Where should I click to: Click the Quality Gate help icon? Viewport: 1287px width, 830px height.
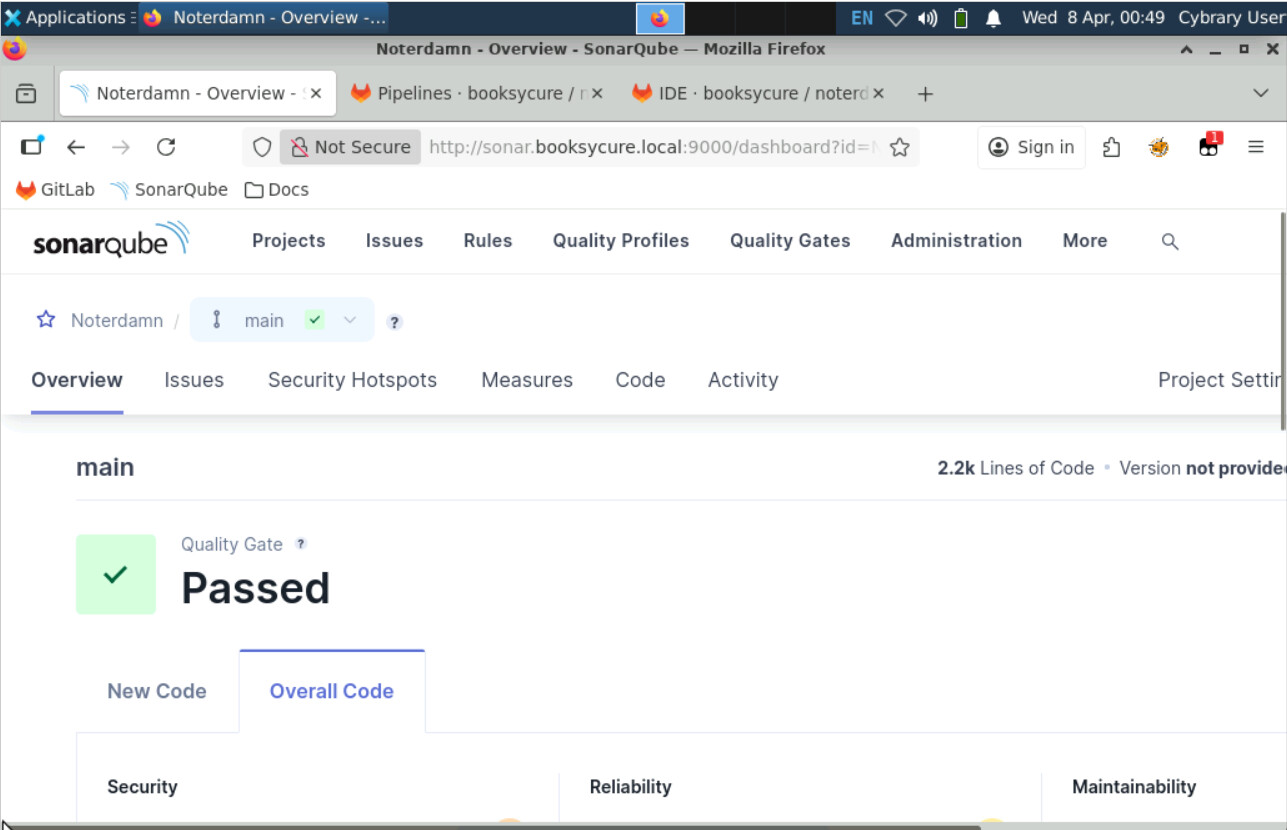click(300, 544)
